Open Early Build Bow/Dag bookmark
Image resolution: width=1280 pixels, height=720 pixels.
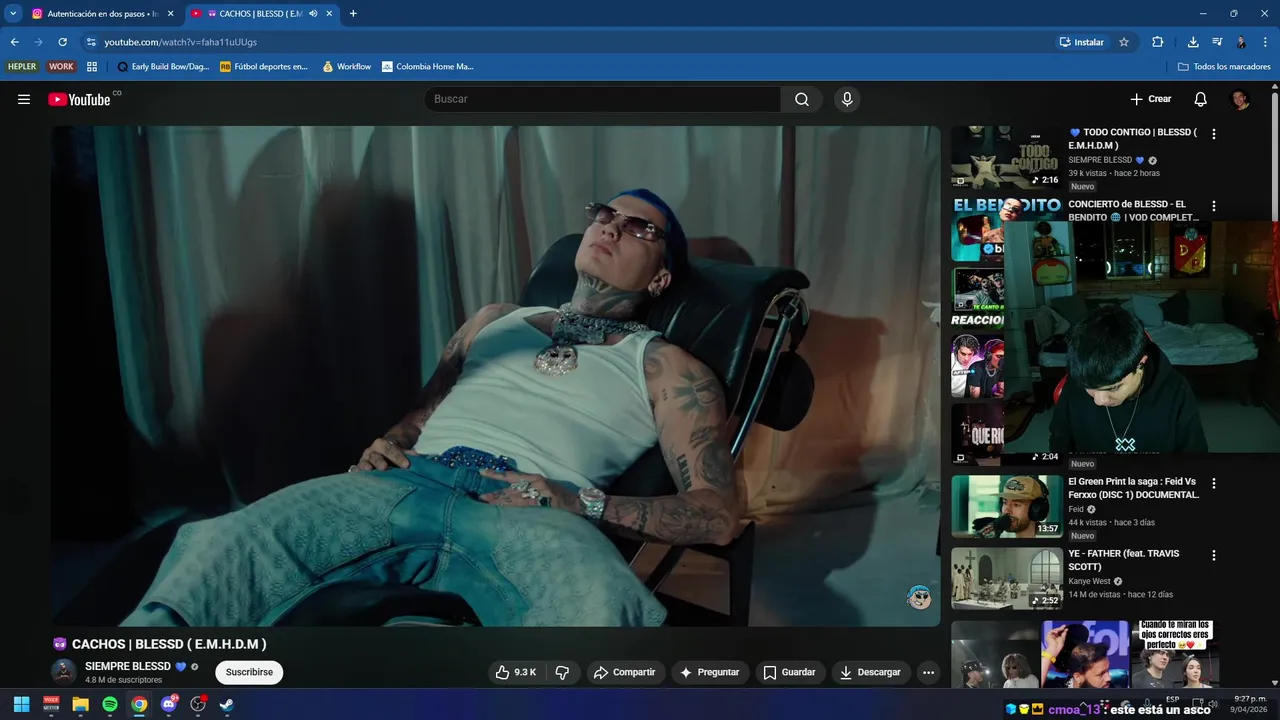[163, 67]
